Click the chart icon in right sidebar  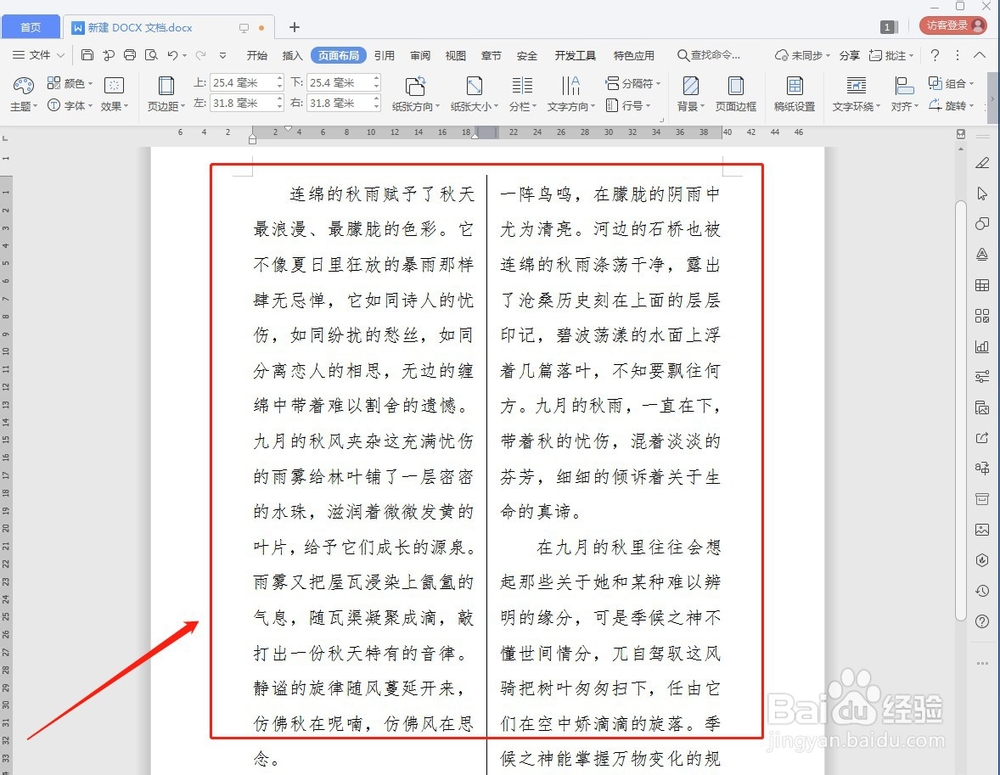coord(981,347)
